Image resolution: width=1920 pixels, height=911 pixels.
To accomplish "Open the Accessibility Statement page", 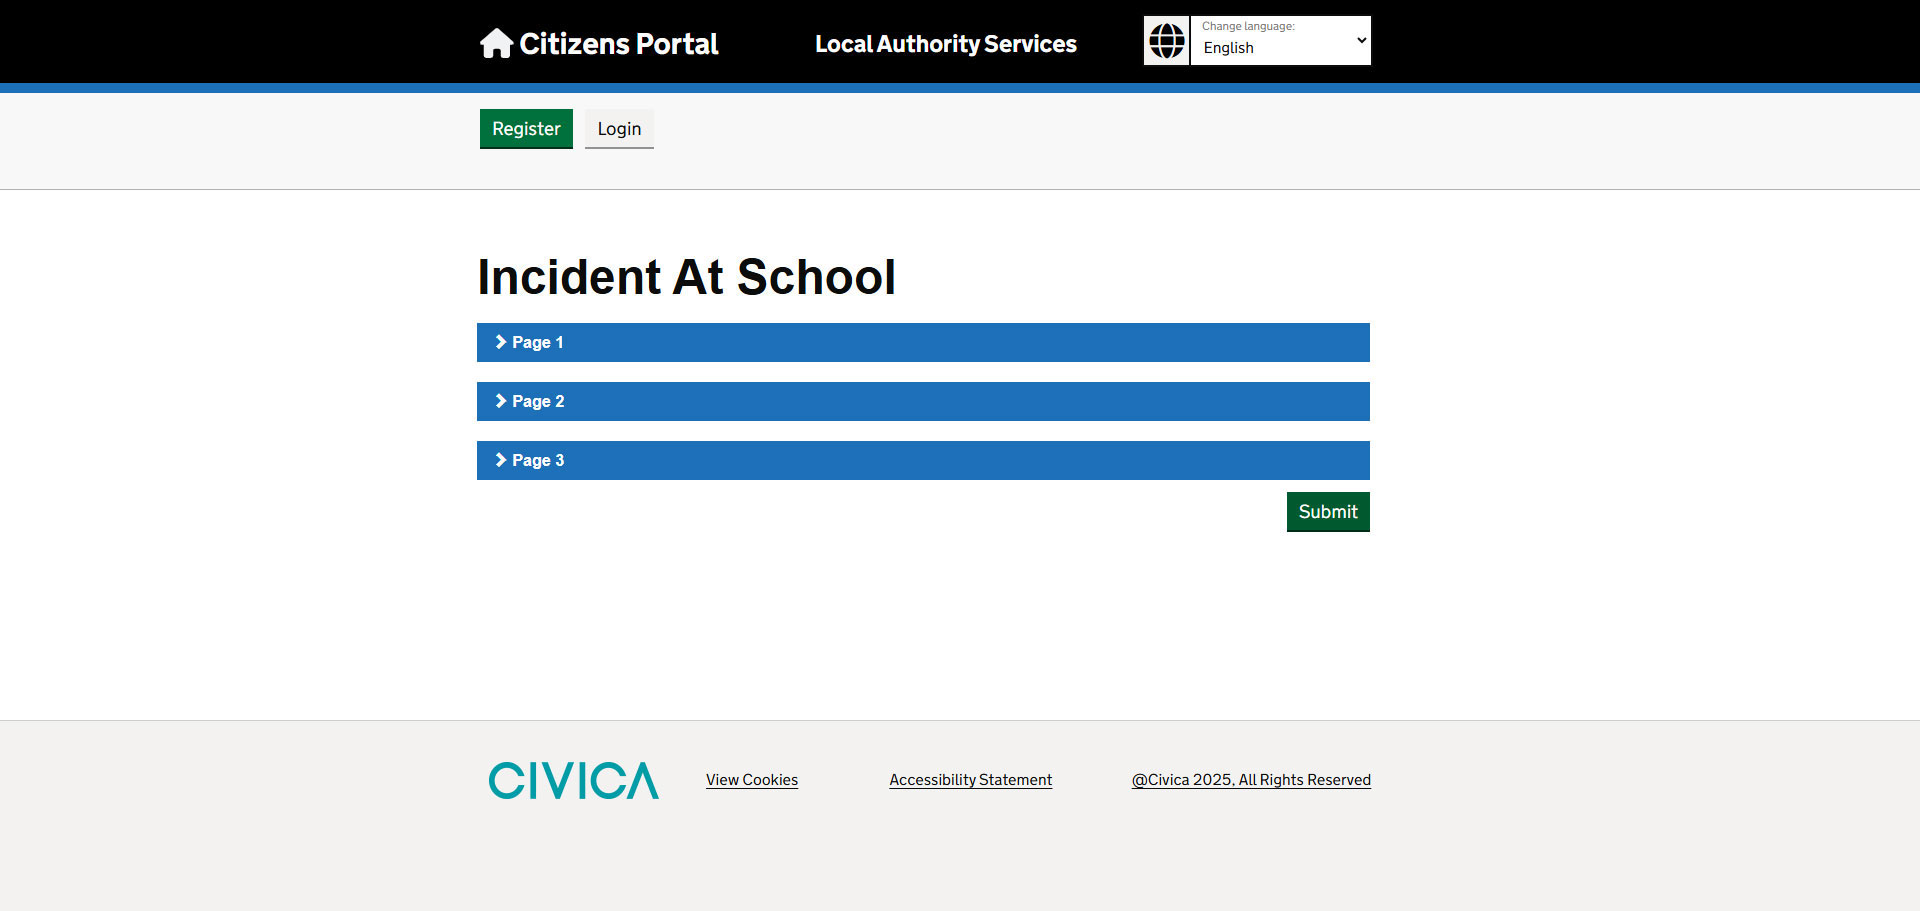I will point(970,779).
